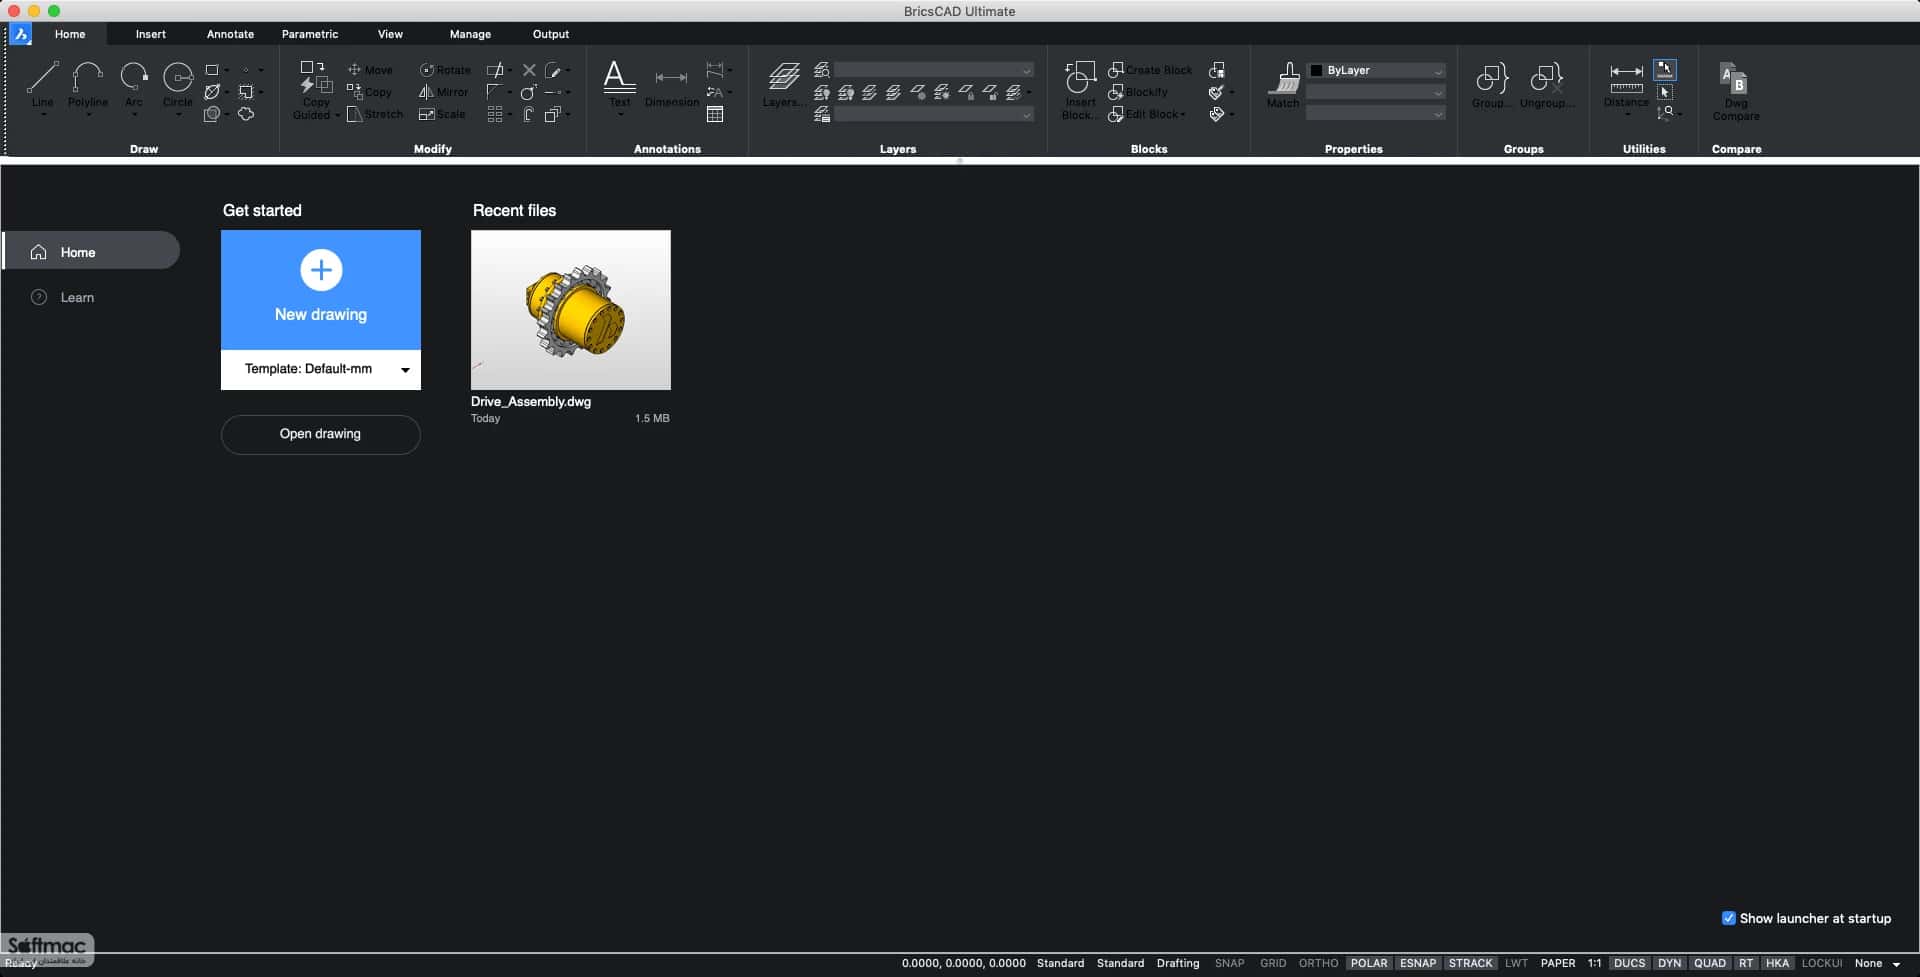1920x977 pixels.
Task: Click the Match properties brush
Action: [1283, 85]
